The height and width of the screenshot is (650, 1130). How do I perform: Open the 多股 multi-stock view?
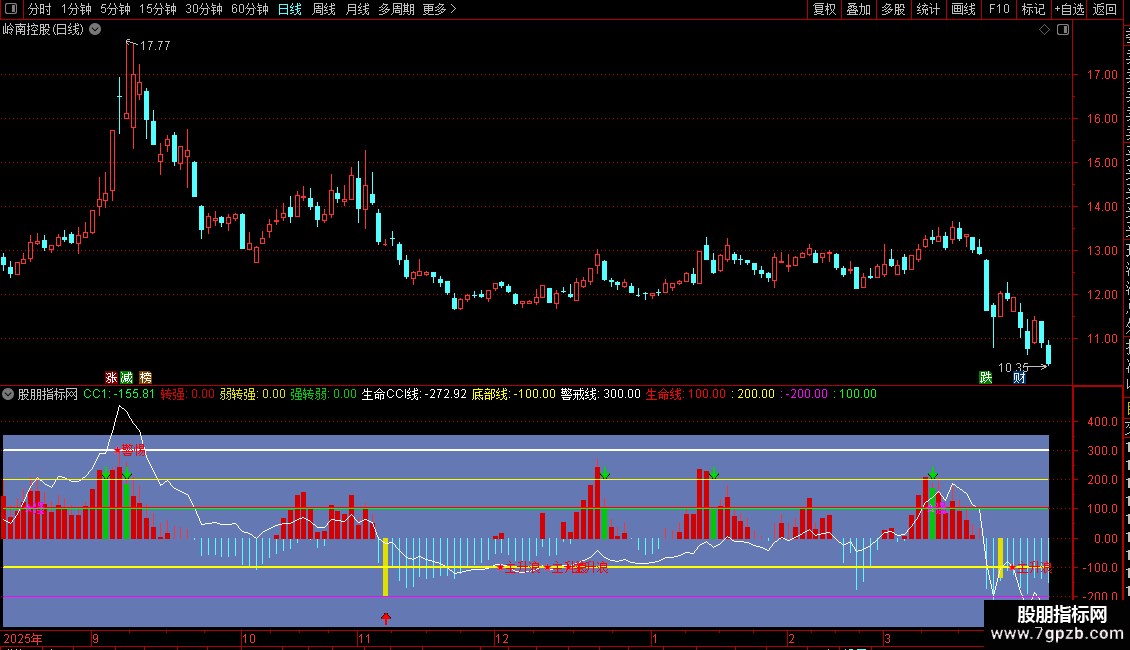click(893, 9)
